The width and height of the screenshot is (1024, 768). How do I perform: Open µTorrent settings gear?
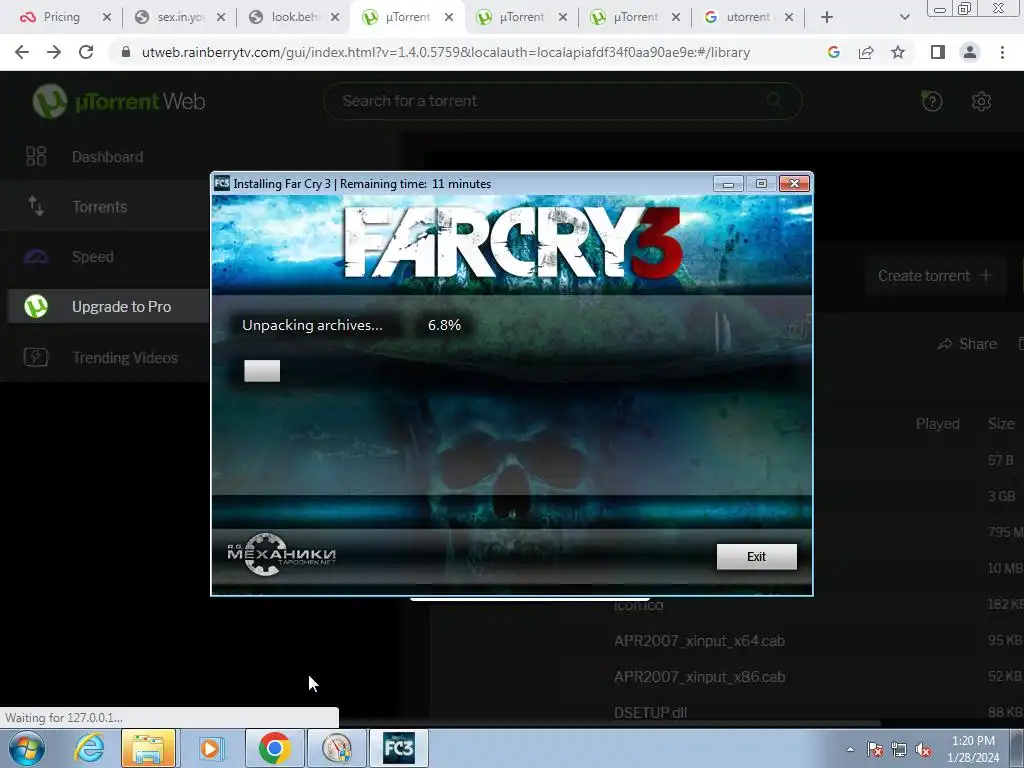pos(981,101)
